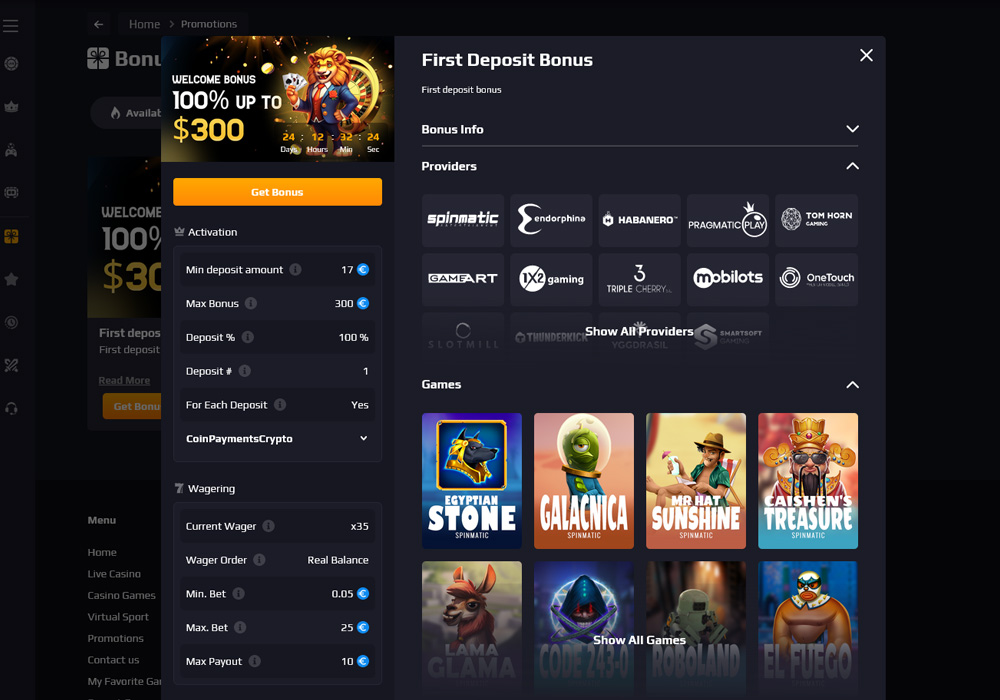The height and width of the screenshot is (700, 1000).
Task: Open the coin sidebar icon
Action: pyautogui.click(x=11, y=323)
